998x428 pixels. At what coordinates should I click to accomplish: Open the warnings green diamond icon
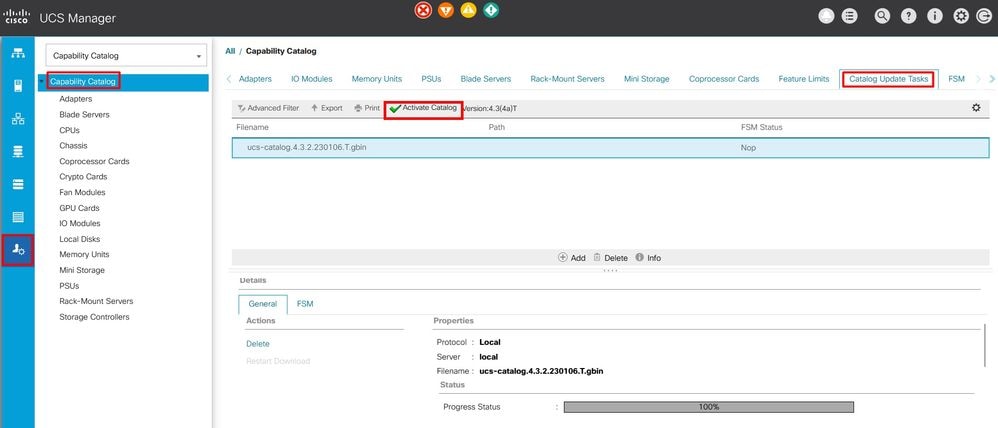point(491,11)
